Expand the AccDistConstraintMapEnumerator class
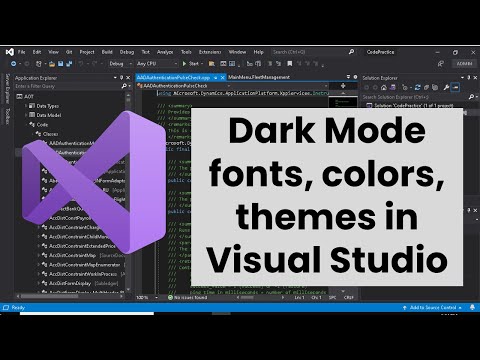This screenshot has height=360, width=480. pyautogui.click(x=39, y=265)
